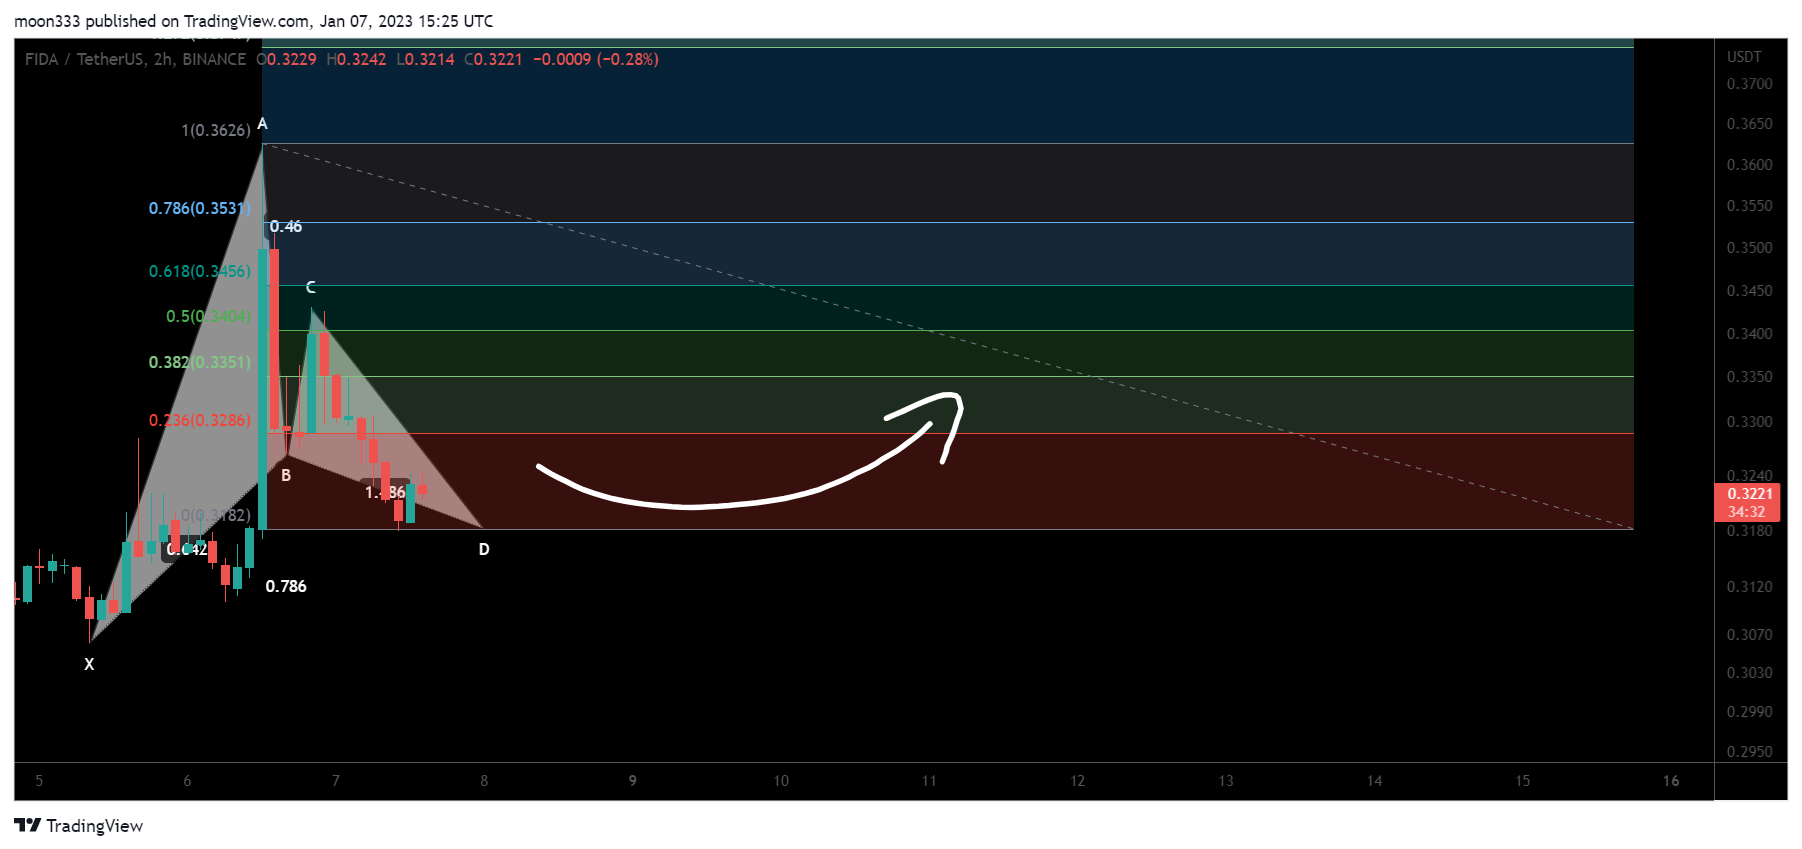This screenshot has width=1802, height=849.
Task: Click price axis label 0.3700
Action: tap(1749, 84)
